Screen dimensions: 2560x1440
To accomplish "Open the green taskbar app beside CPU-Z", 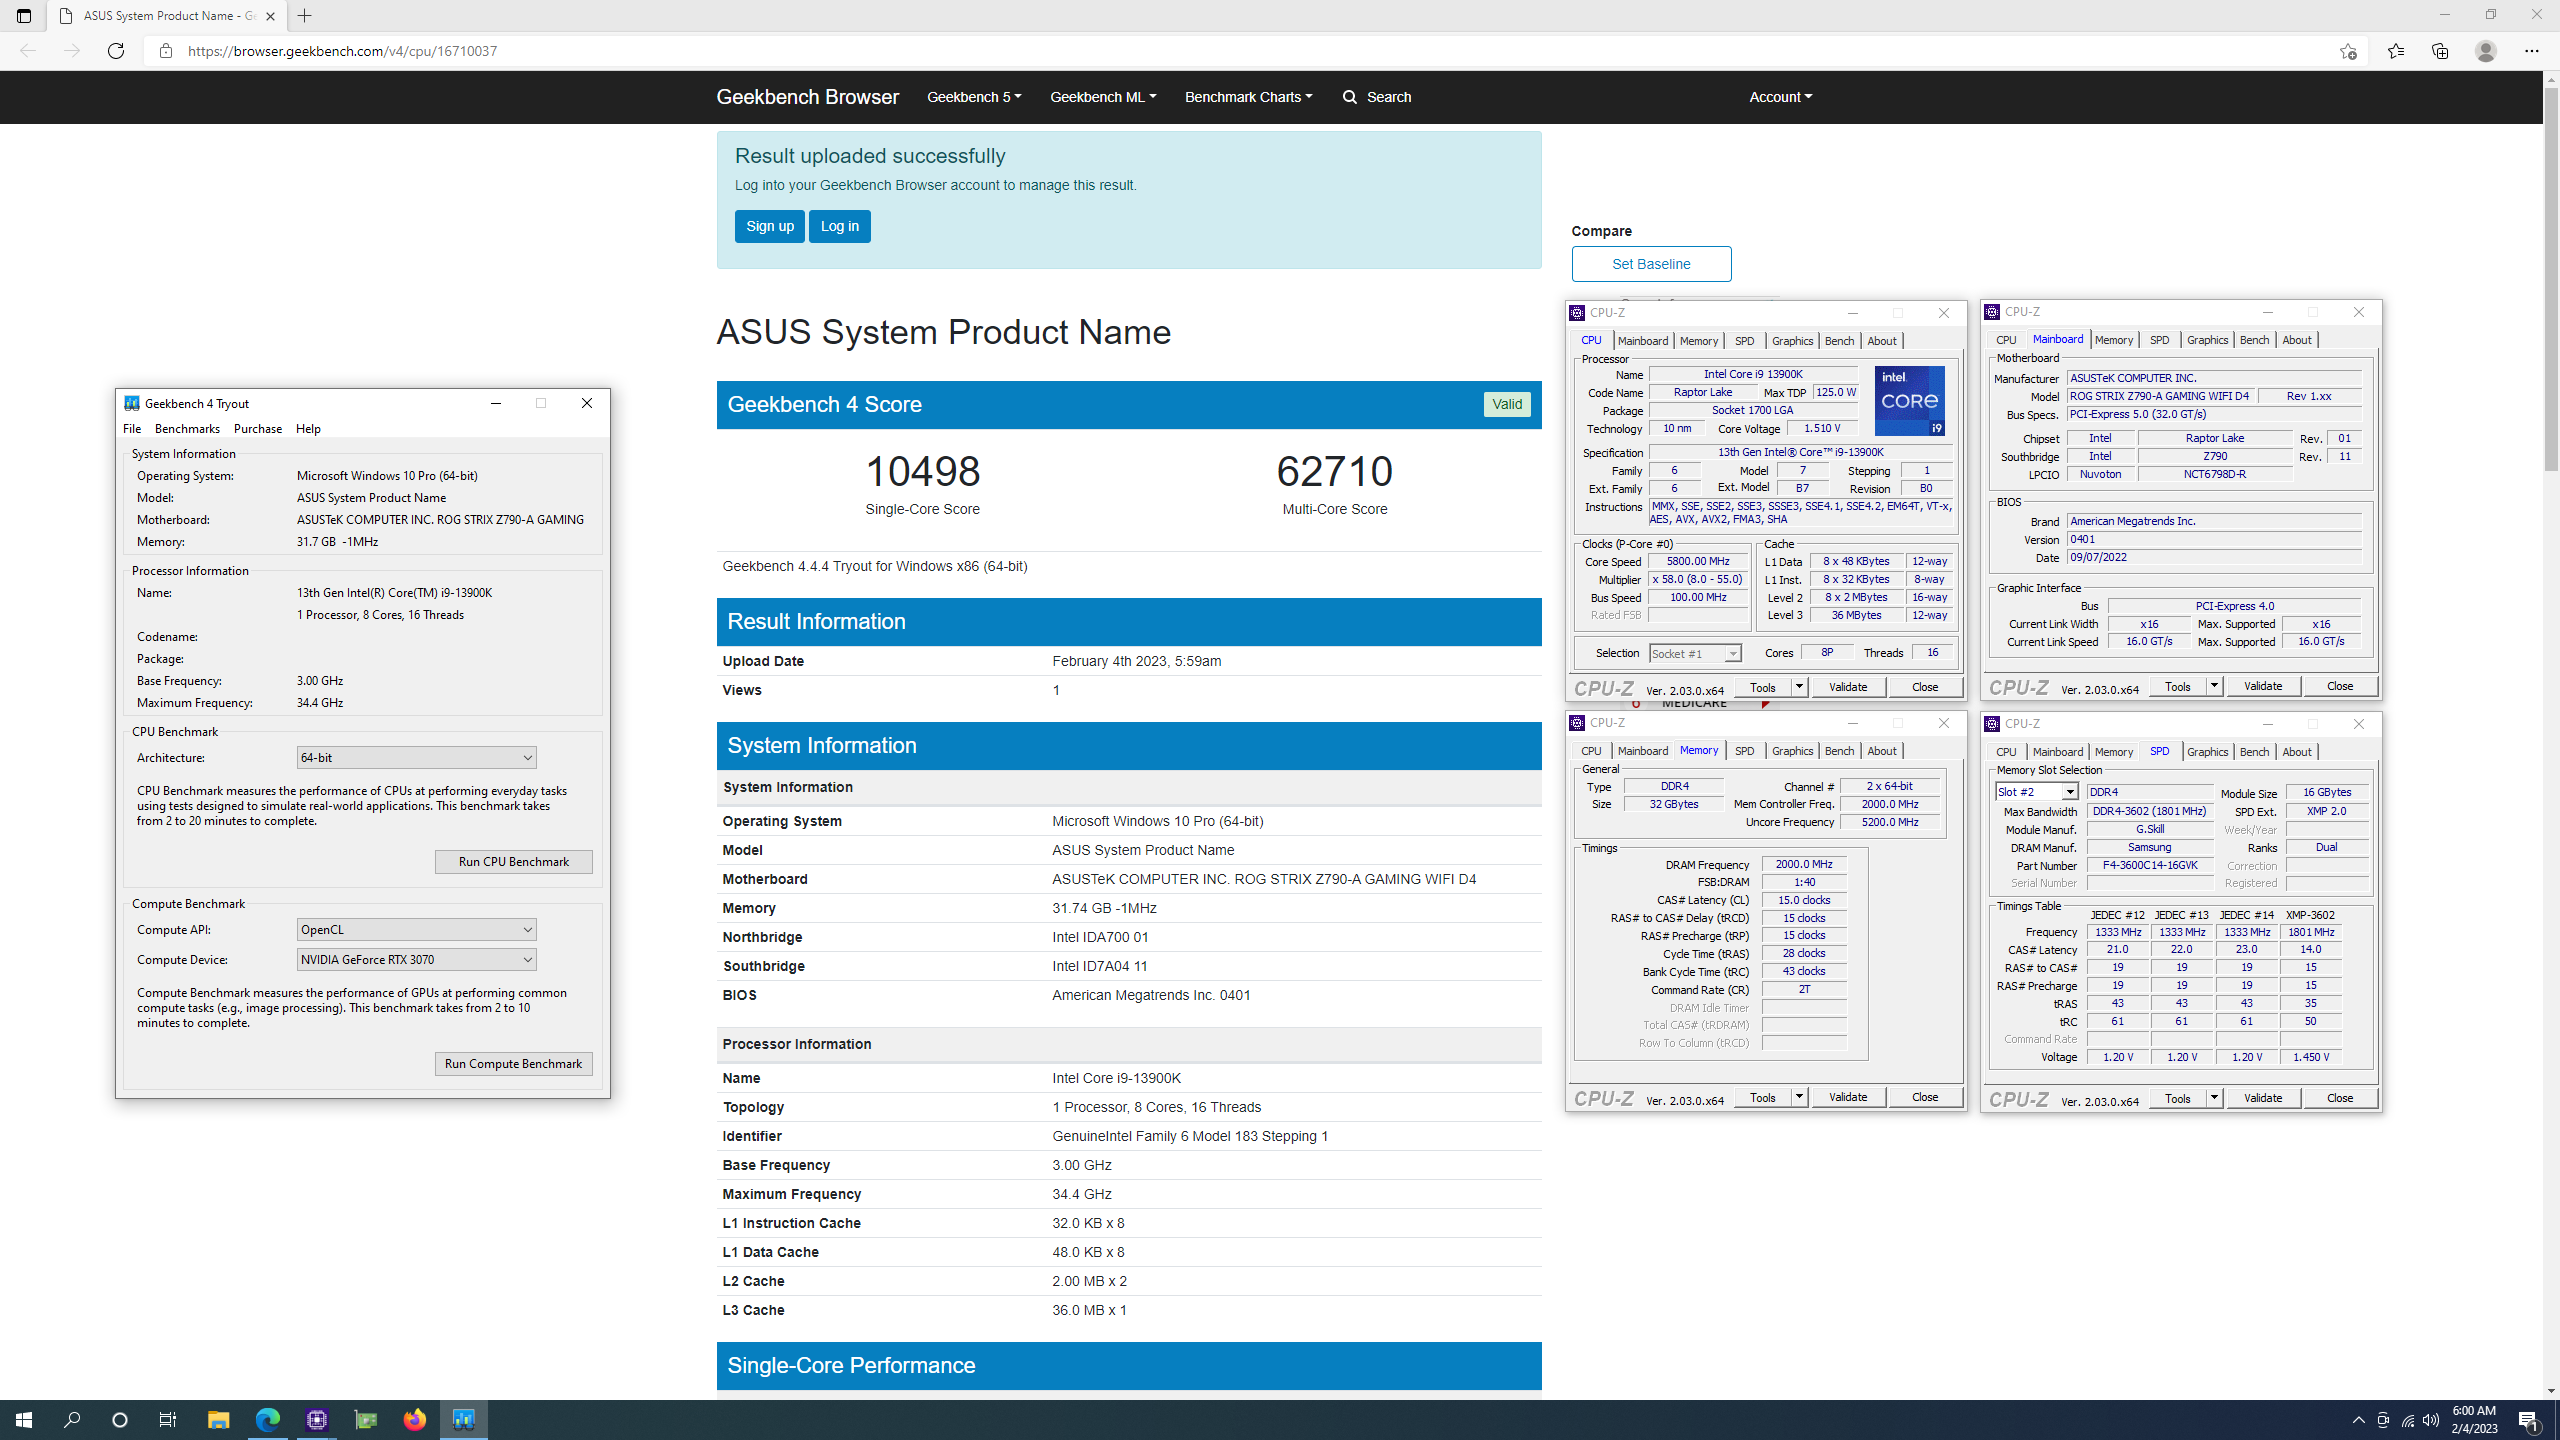I will (366, 1420).
